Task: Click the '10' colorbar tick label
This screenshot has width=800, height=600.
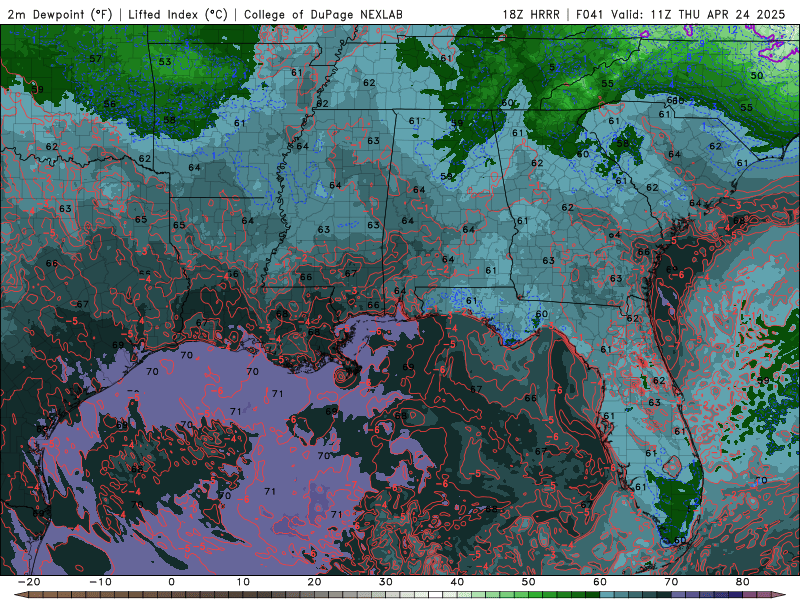Action: pos(243,582)
